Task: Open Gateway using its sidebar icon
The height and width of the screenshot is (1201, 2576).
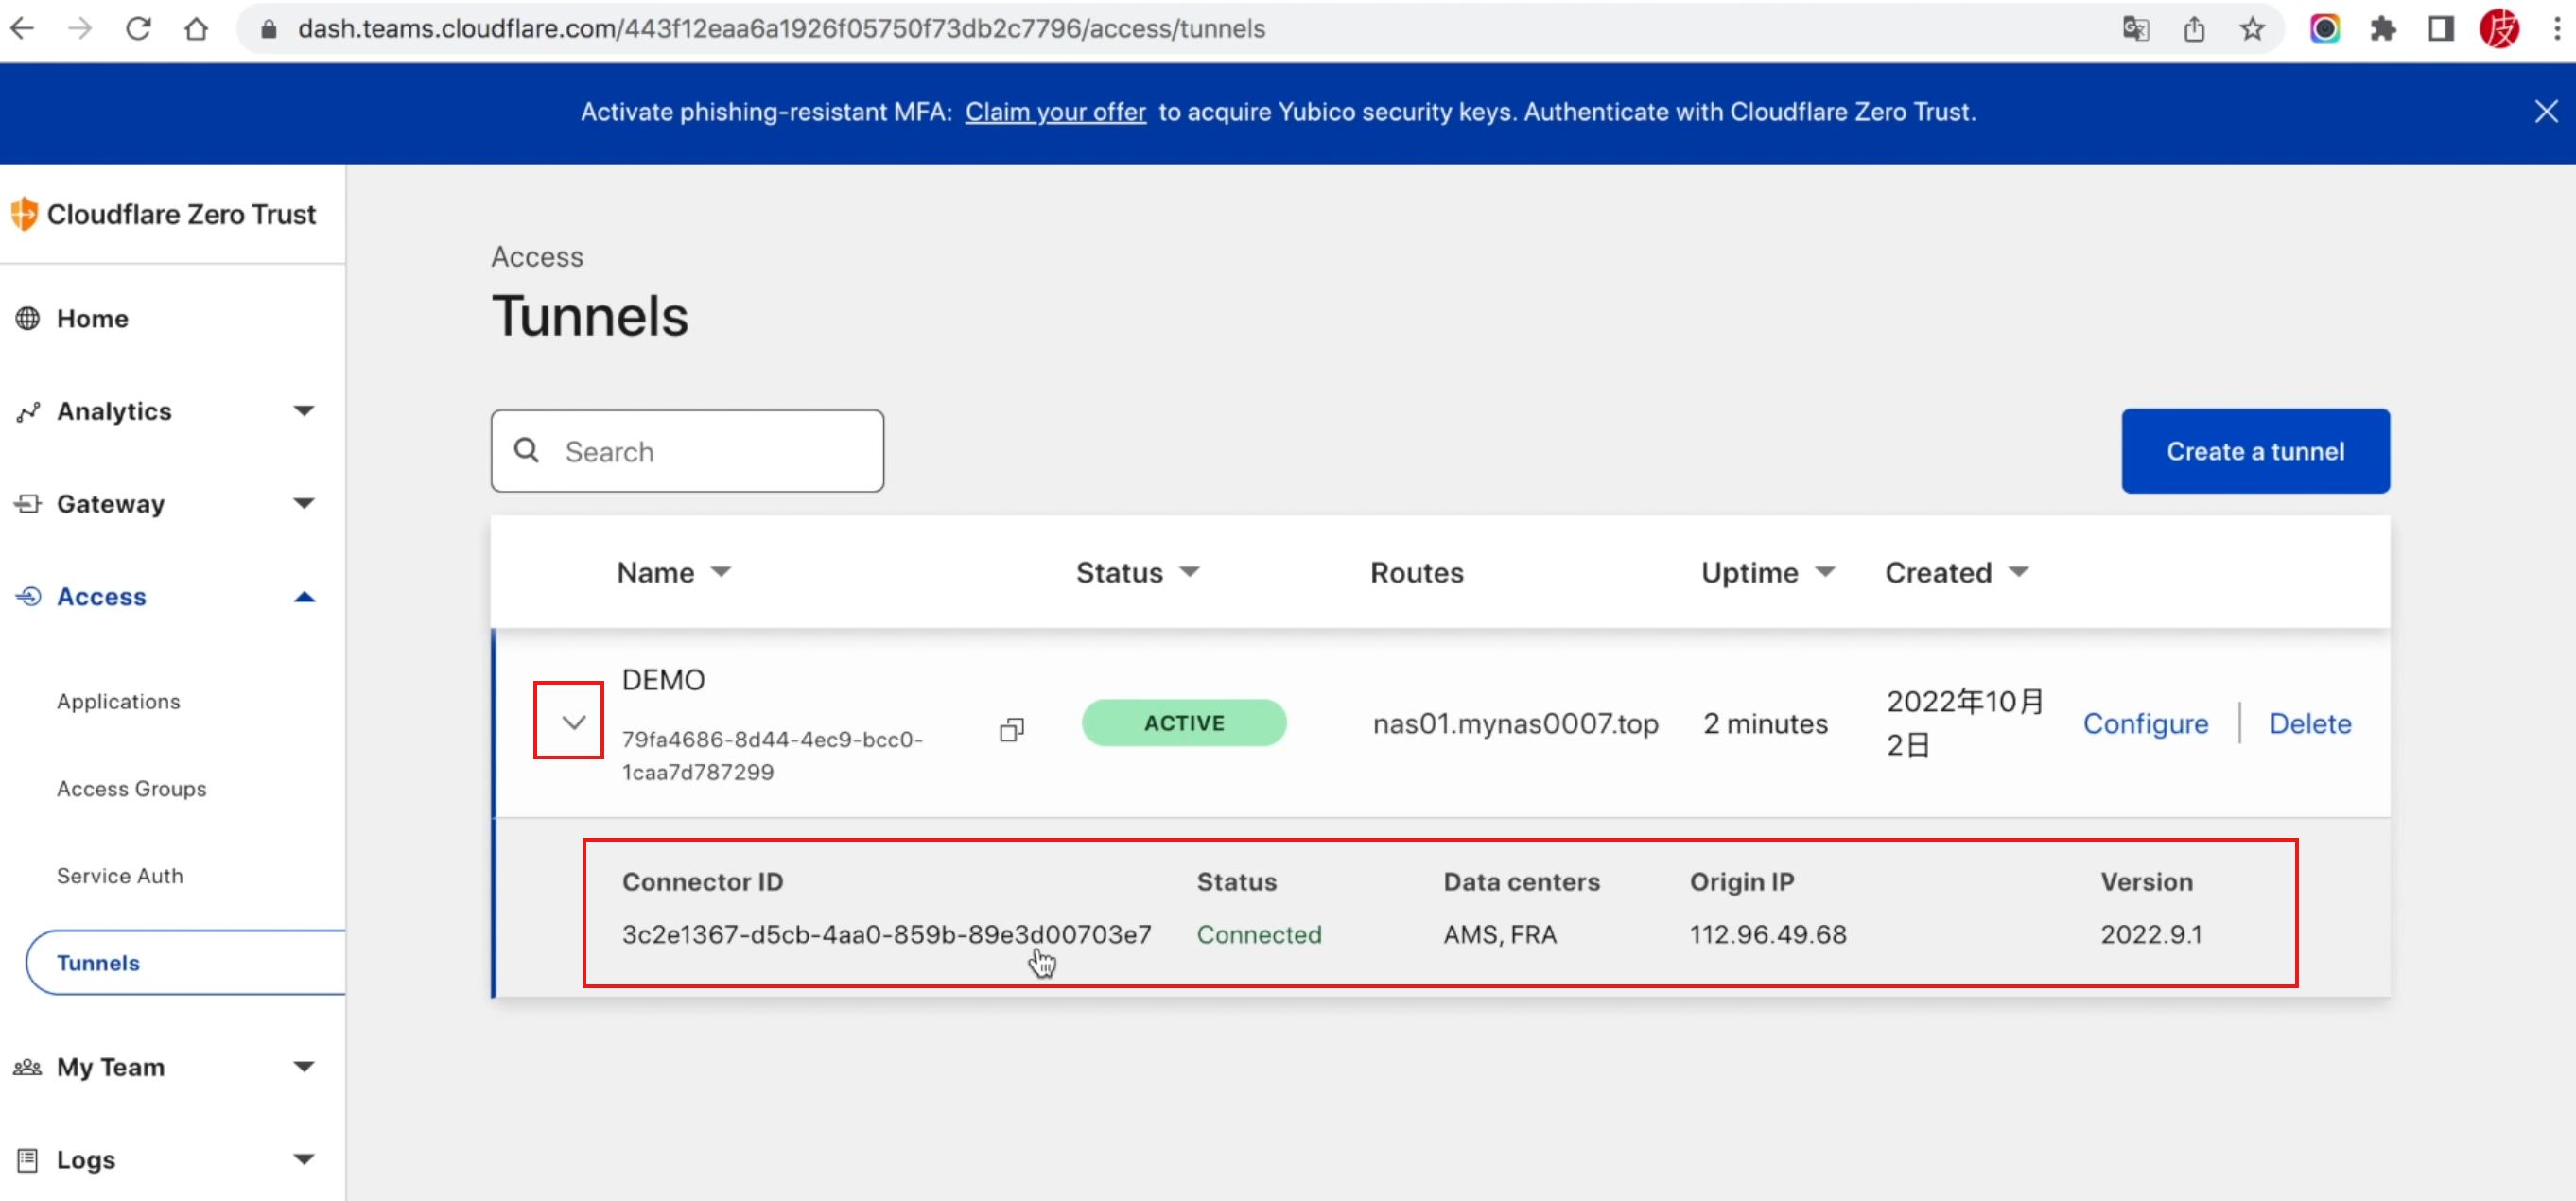Action: click(27, 504)
